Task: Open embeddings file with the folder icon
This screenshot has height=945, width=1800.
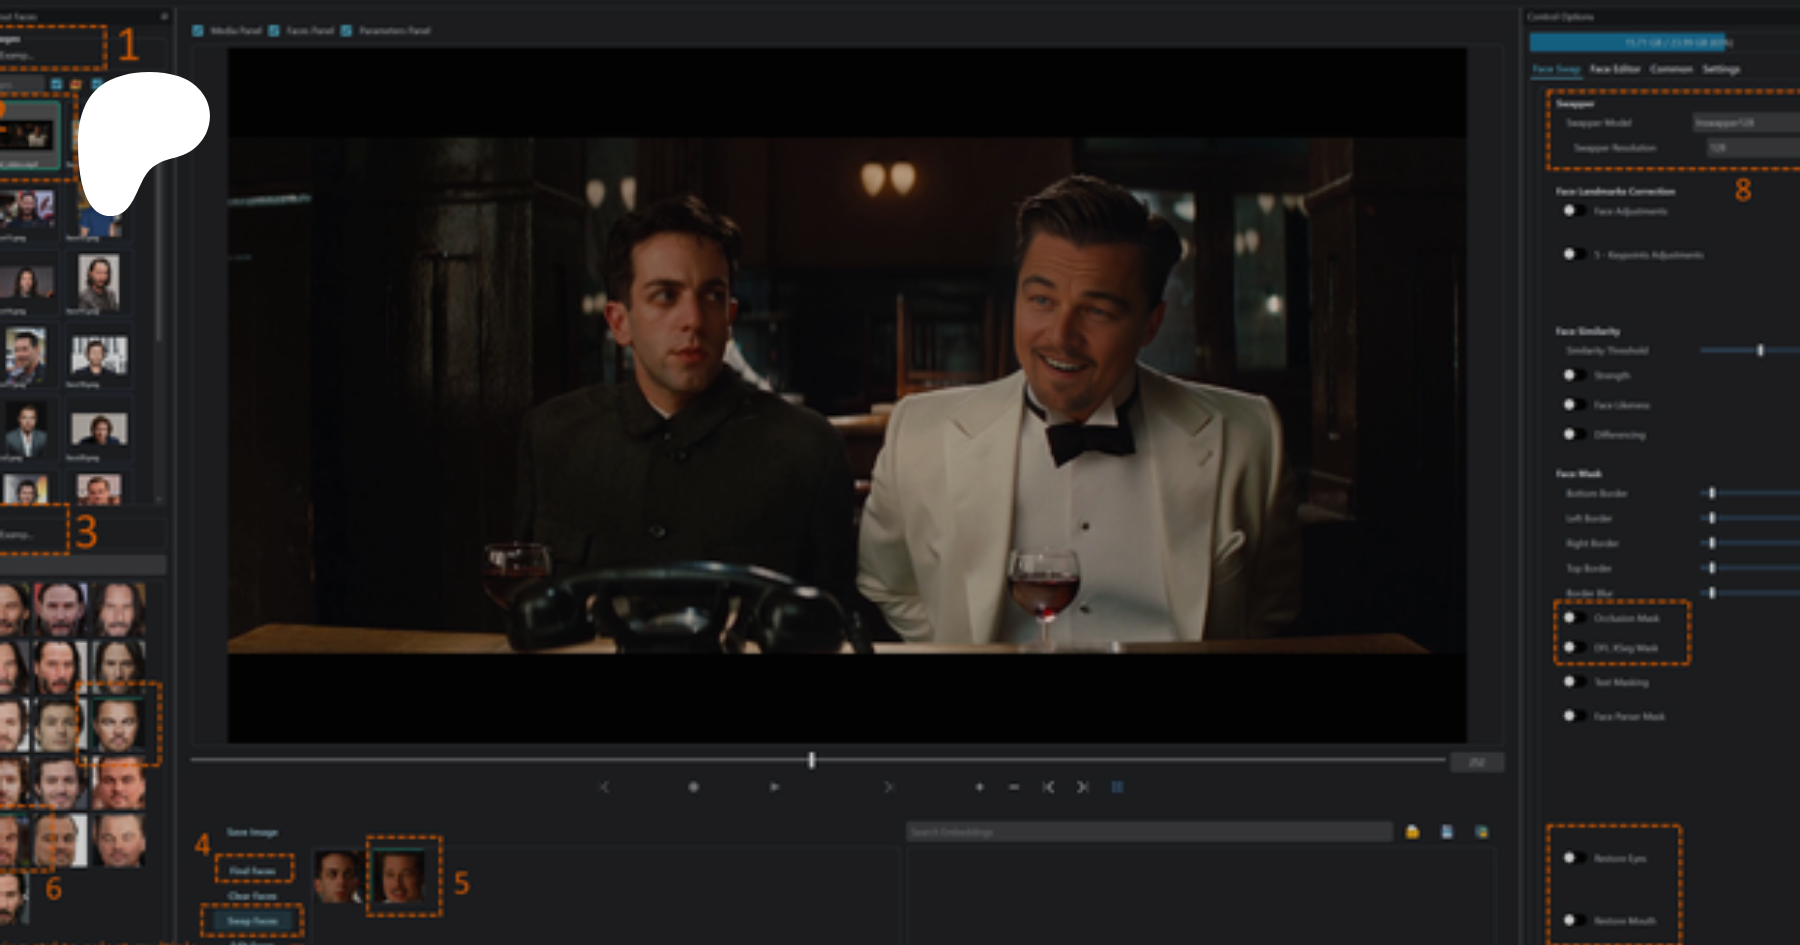Action: coord(1412,832)
